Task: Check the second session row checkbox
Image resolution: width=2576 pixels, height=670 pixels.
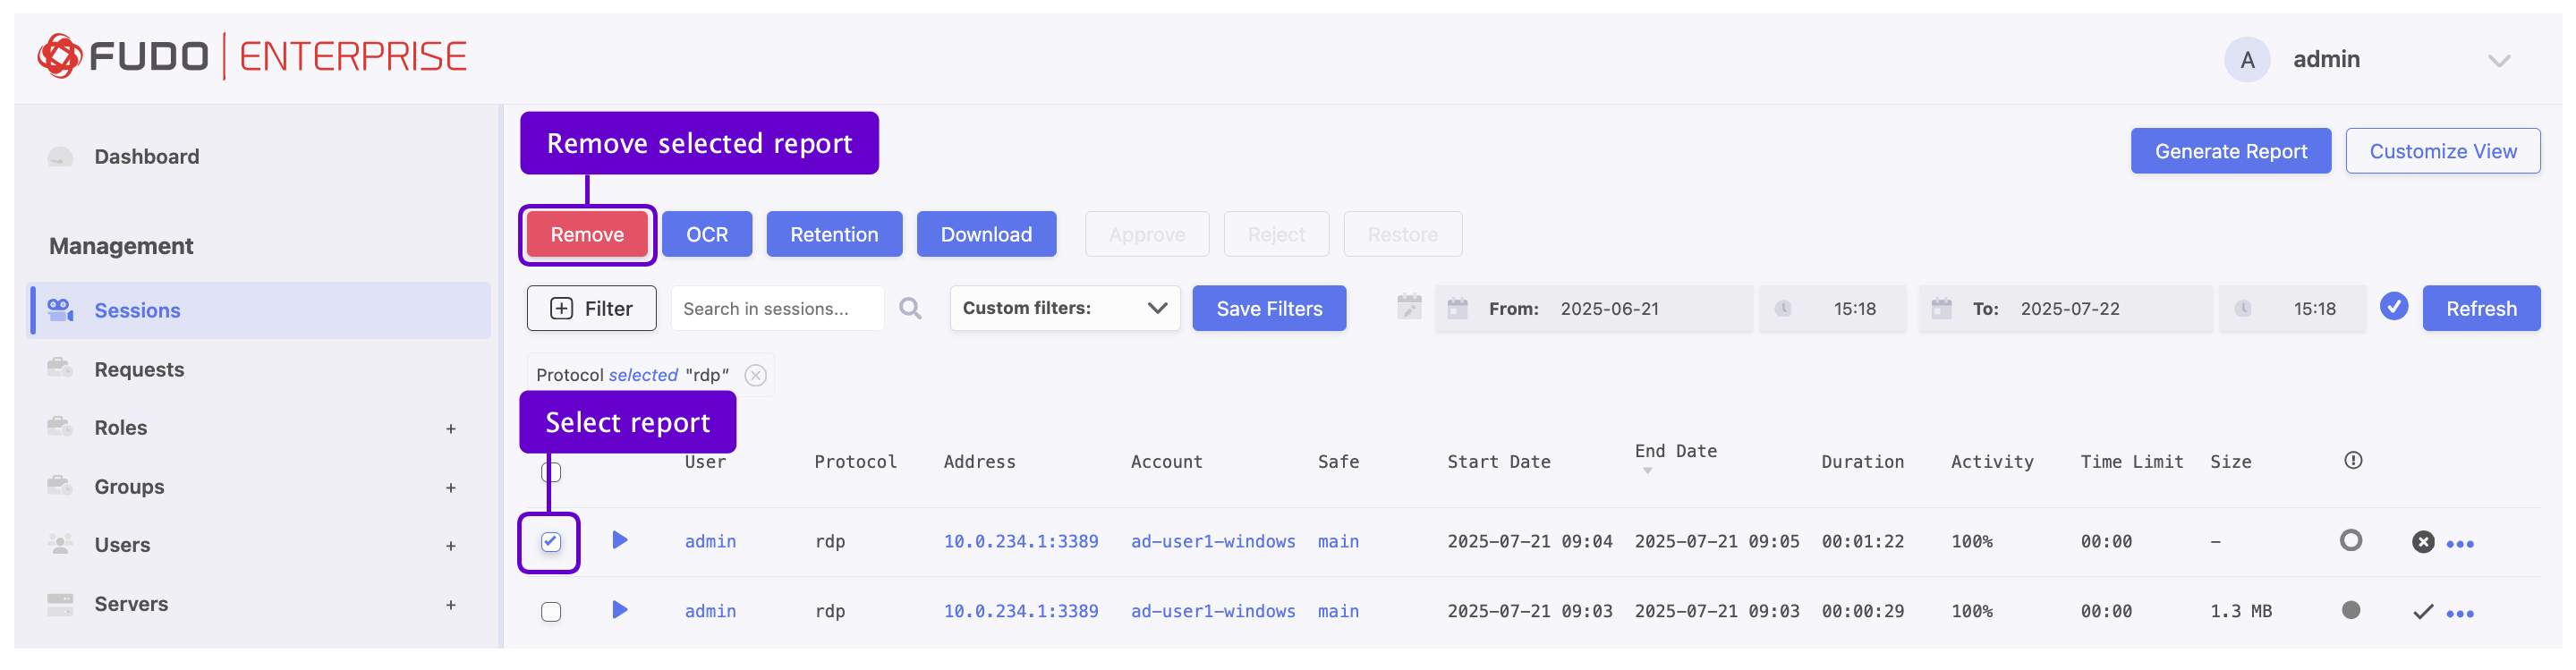Action: pyautogui.click(x=551, y=611)
